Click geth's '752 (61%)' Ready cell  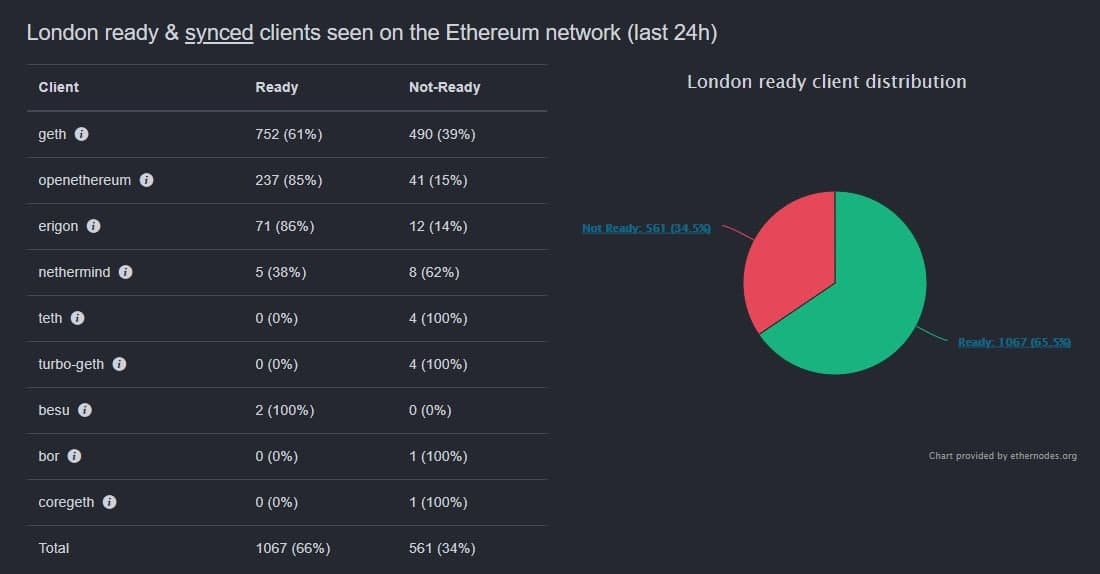click(x=288, y=134)
